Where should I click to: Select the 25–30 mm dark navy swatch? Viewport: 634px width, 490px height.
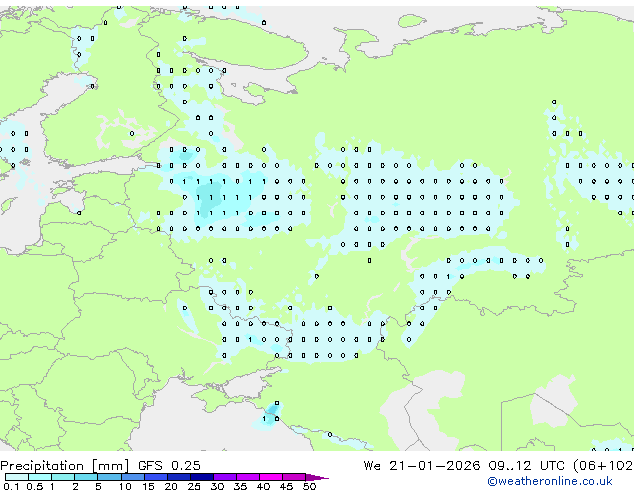click(202, 477)
